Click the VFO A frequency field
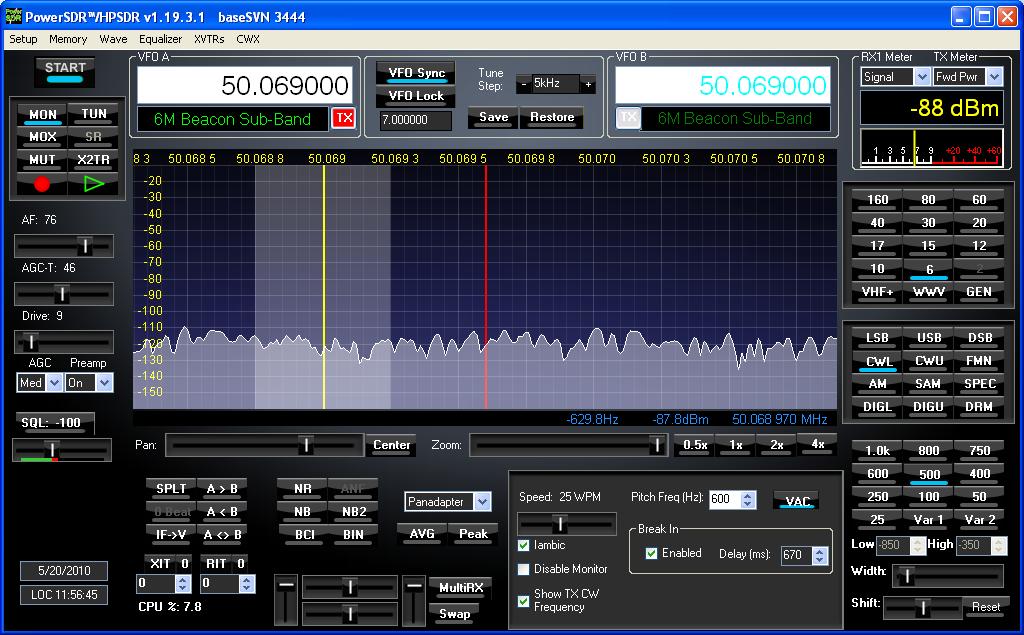Image resolution: width=1024 pixels, height=635 pixels. click(244, 86)
